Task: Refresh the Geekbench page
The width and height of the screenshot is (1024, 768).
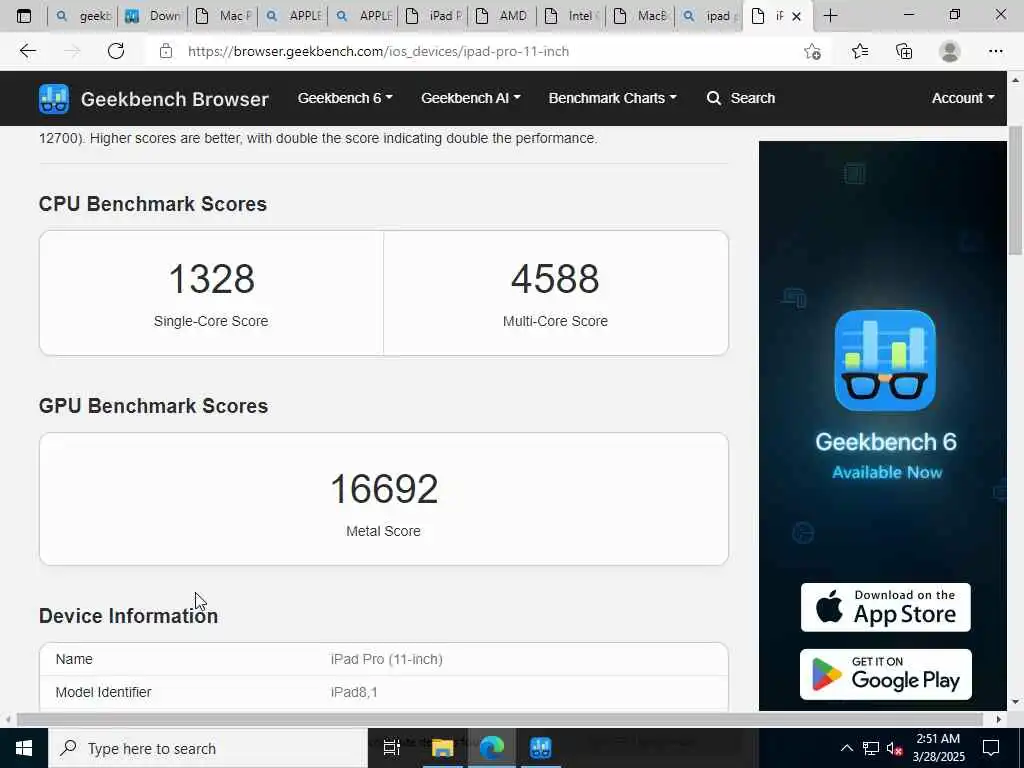Action: pos(116,51)
